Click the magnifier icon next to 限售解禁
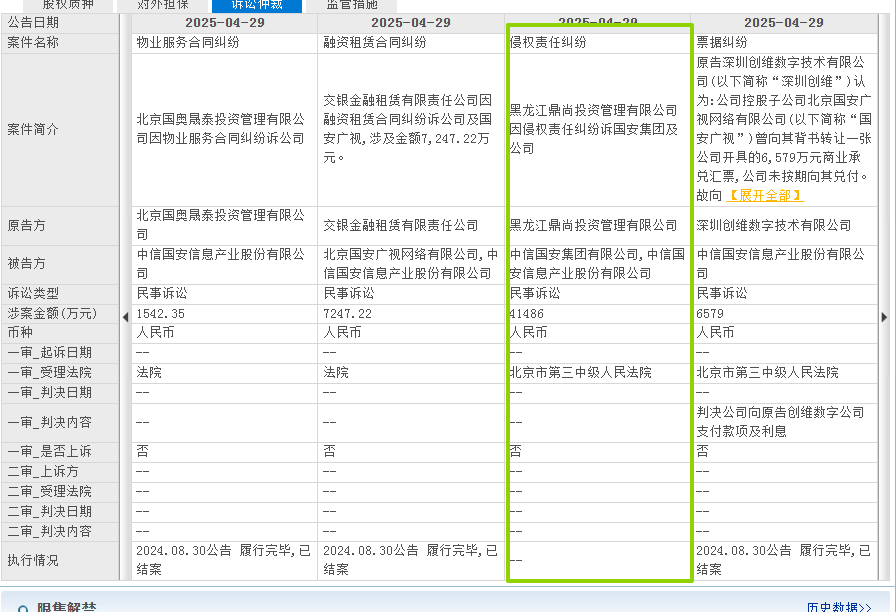This screenshot has height=612, width=896. pos(23,608)
